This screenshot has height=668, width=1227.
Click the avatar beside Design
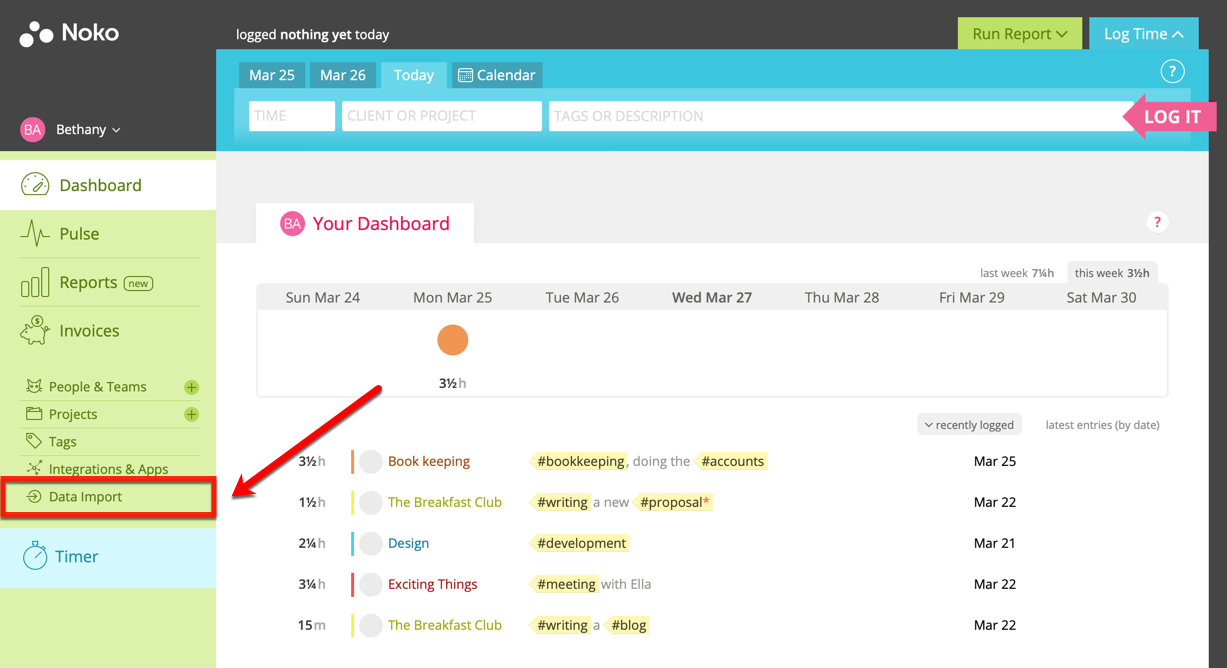point(371,543)
